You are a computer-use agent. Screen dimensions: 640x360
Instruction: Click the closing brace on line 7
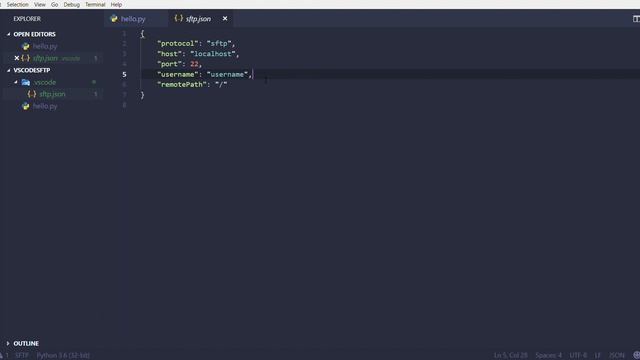pos(142,95)
